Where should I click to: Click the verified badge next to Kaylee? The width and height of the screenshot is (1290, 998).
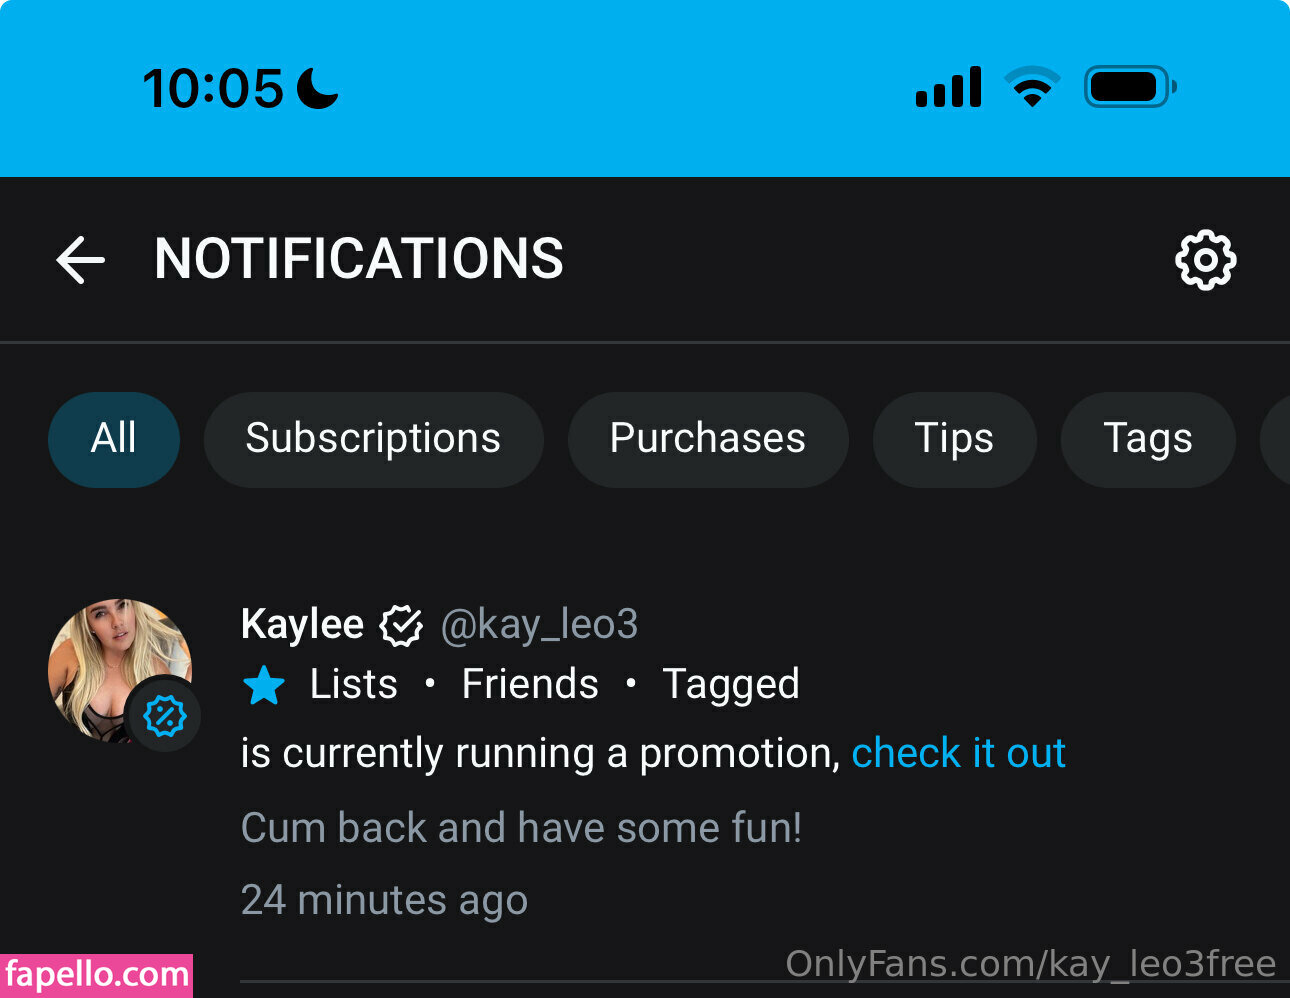[402, 626]
